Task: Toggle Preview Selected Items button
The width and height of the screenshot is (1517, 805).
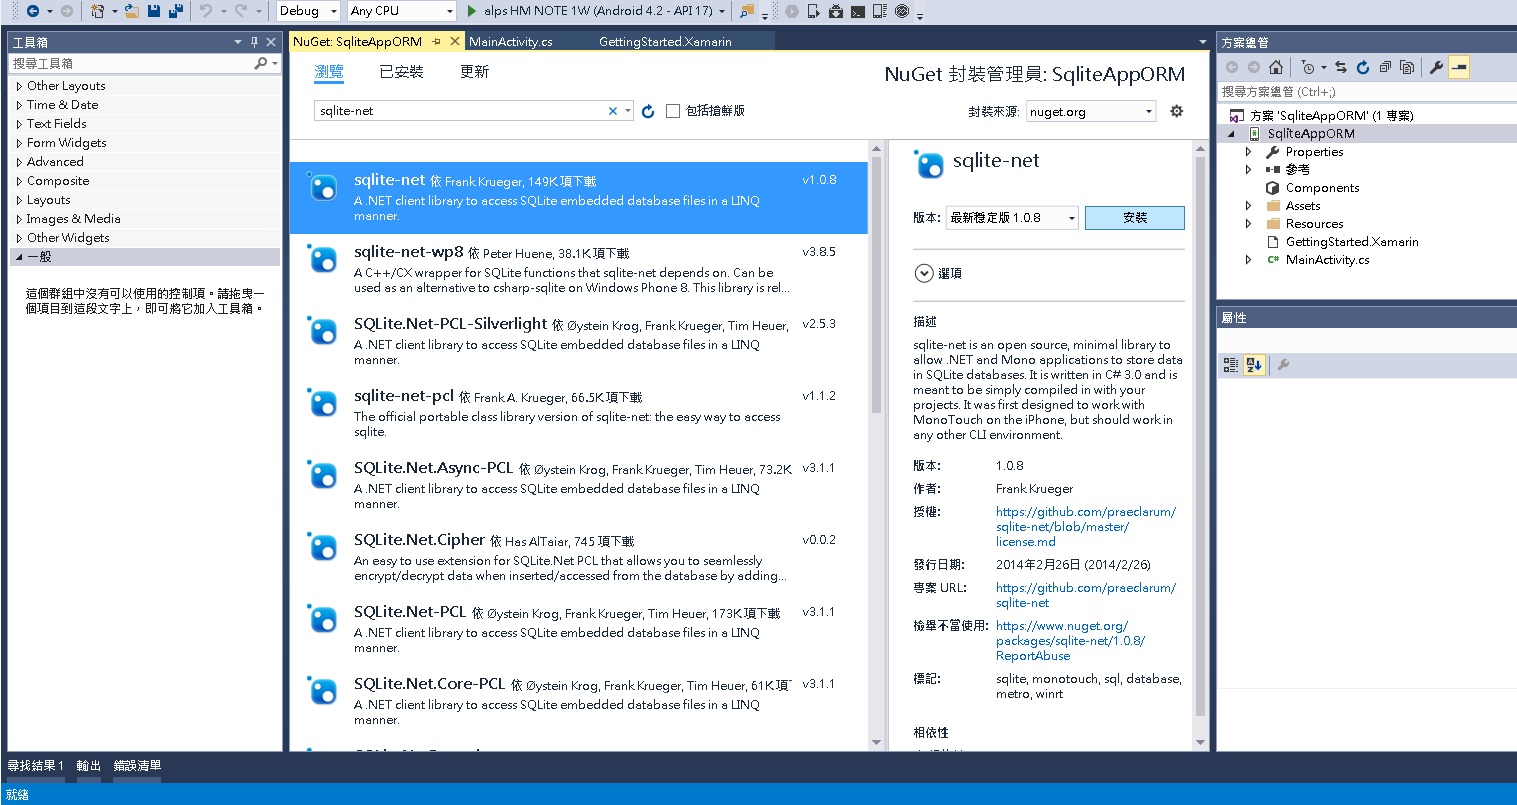Action: (x=1459, y=67)
